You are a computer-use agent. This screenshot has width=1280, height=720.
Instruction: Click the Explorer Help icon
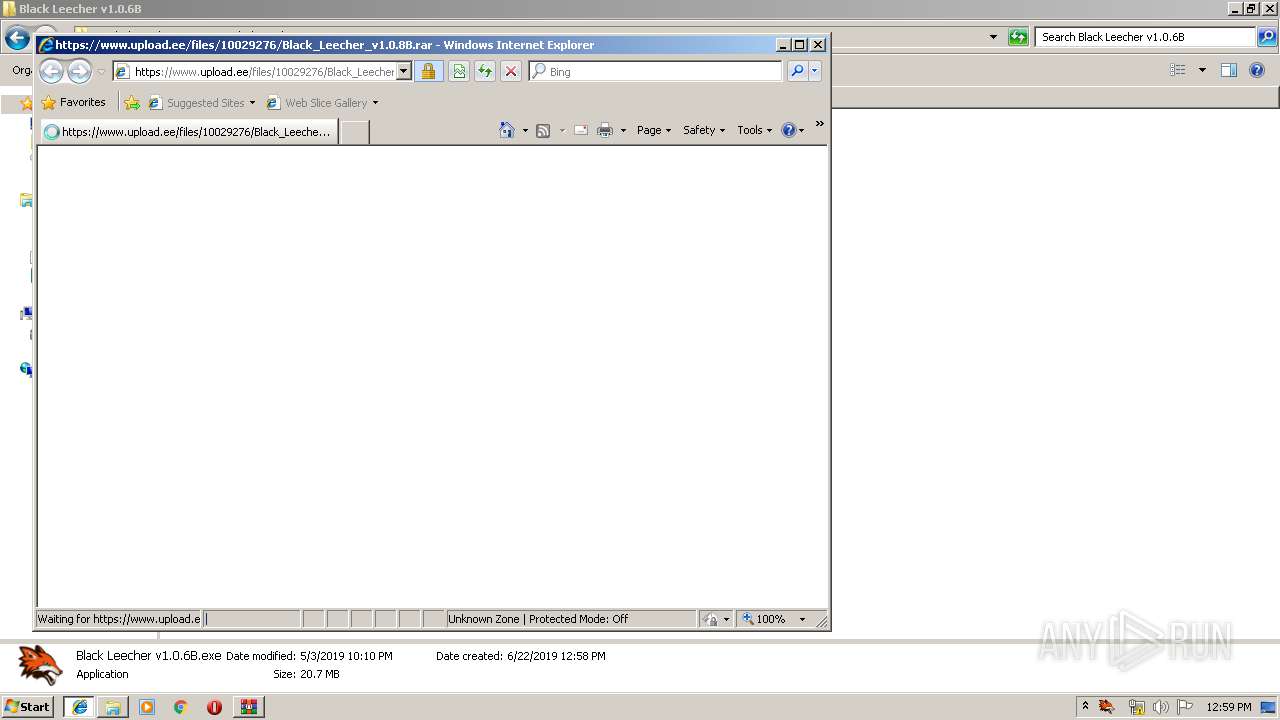pos(1258,70)
